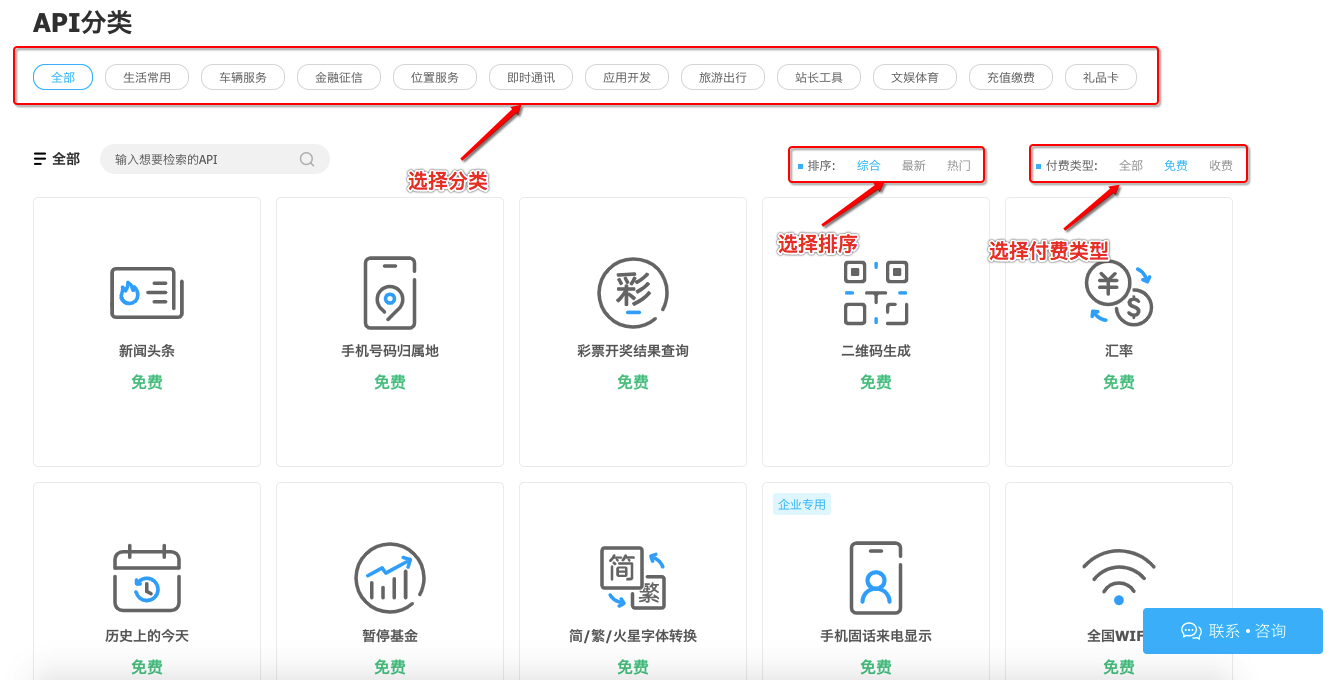Open the 历史上的今天 calendar icon
Viewport: 1331px width, 680px height.
[147, 578]
